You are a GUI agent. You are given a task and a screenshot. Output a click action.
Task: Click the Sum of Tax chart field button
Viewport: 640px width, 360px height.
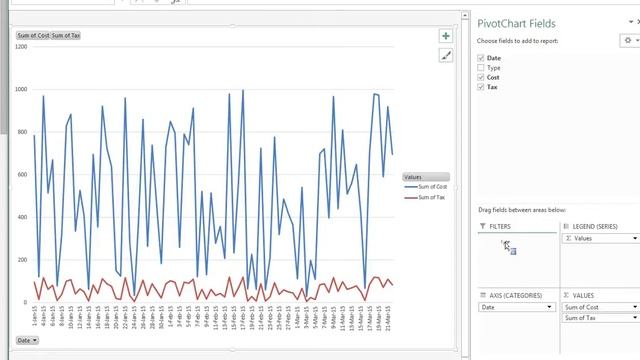click(x=65, y=36)
